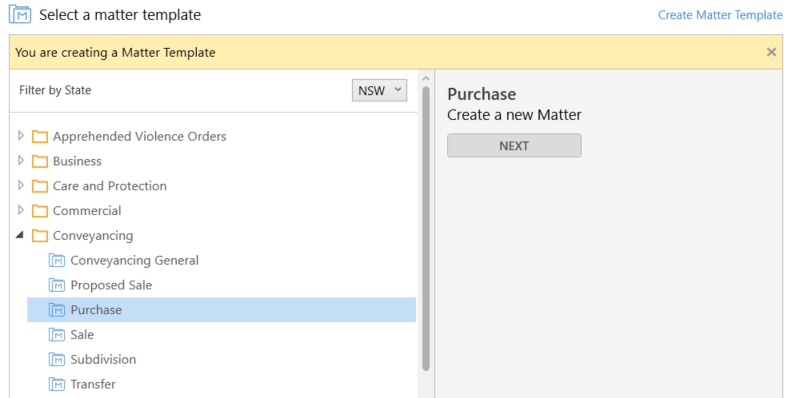Click the Sale matter icon

pyautogui.click(x=57, y=334)
